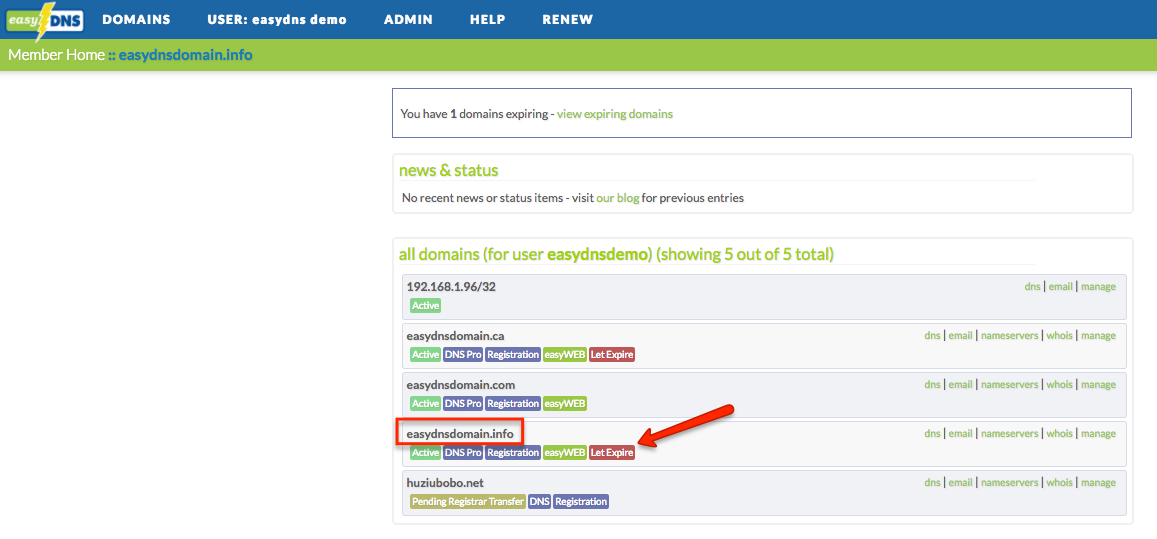The image size is (1157, 539).
Task: Go to Member Home breadcrumb
Action: [56, 55]
